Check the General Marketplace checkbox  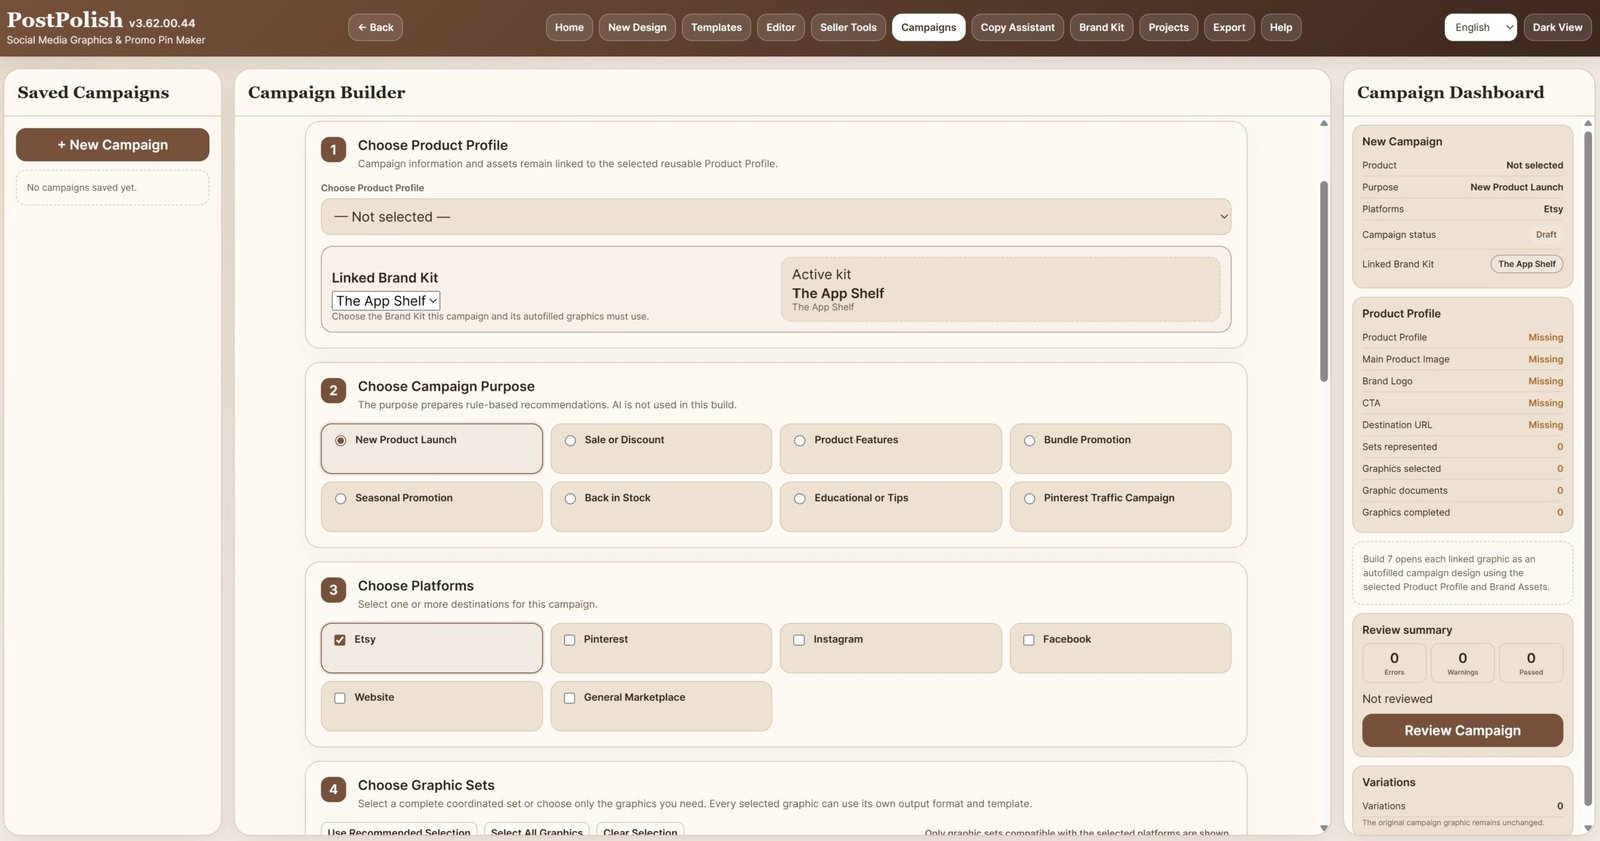(x=570, y=698)
